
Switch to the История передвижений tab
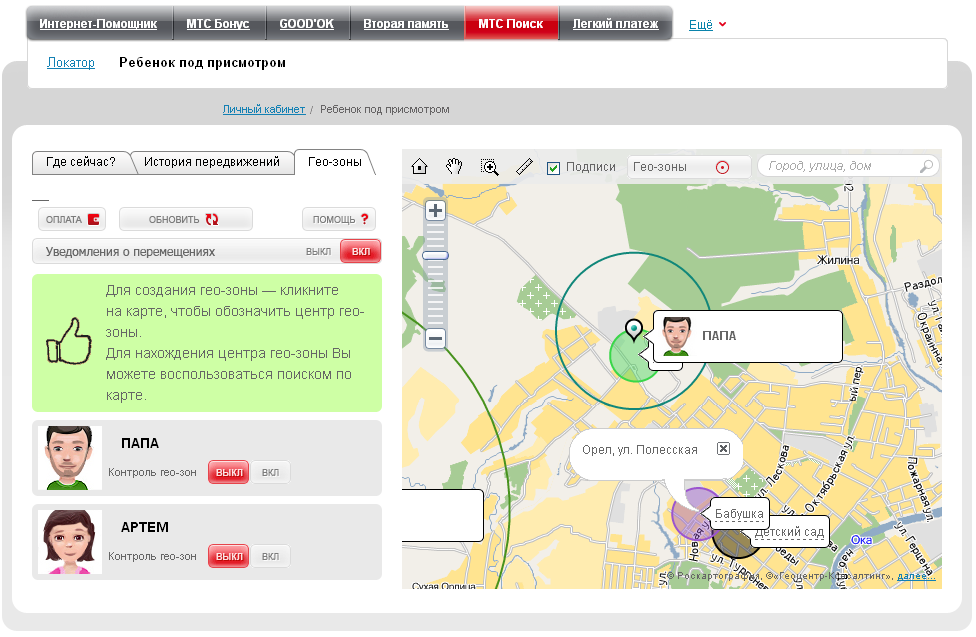coord(212,162)
